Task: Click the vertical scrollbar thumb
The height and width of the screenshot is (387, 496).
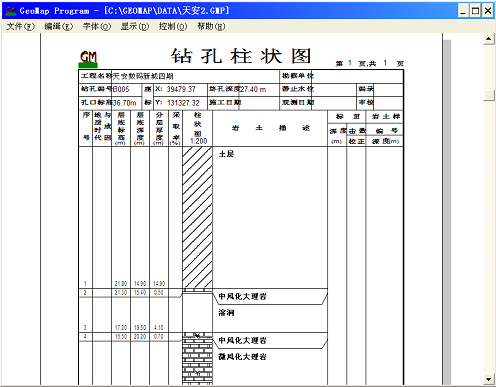Action: pos(489,95)
